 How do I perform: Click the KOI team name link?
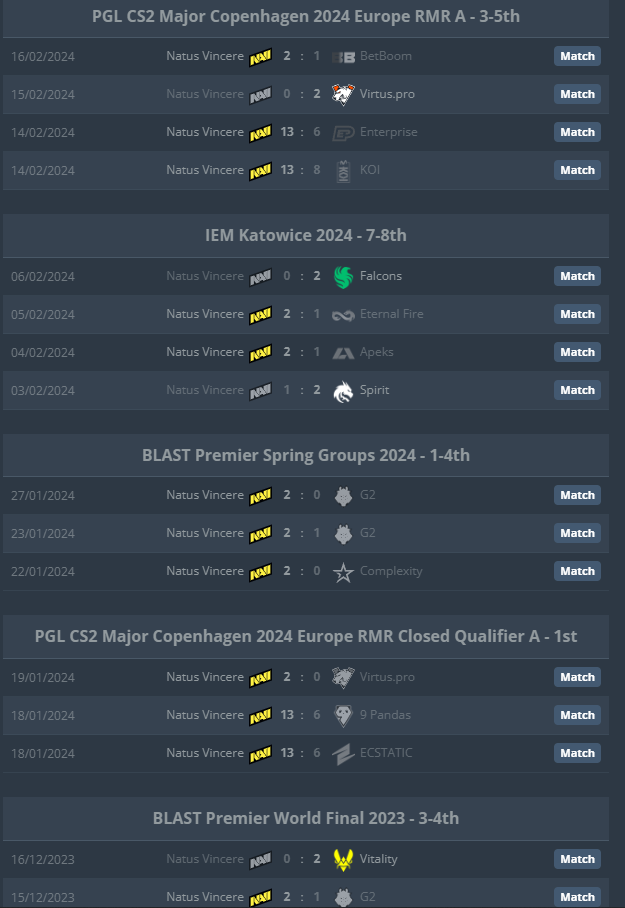coord(370,170)
